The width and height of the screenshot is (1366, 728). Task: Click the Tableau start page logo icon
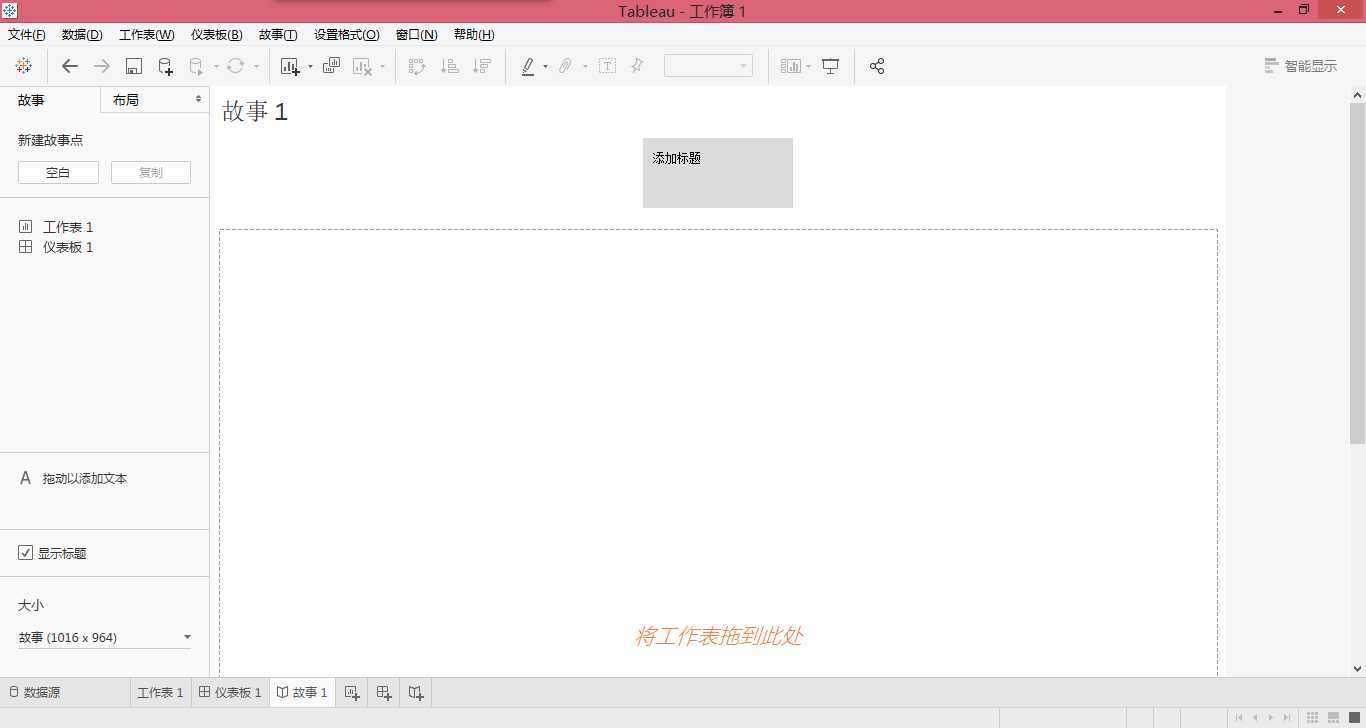24,66
